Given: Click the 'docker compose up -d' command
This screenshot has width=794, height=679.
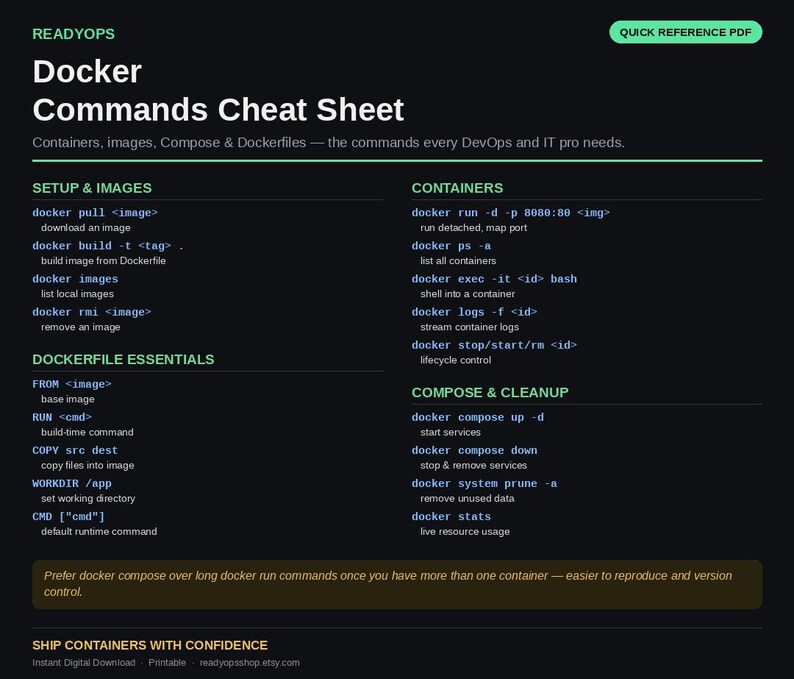Looking at the screenshot, I should point(478,417).
